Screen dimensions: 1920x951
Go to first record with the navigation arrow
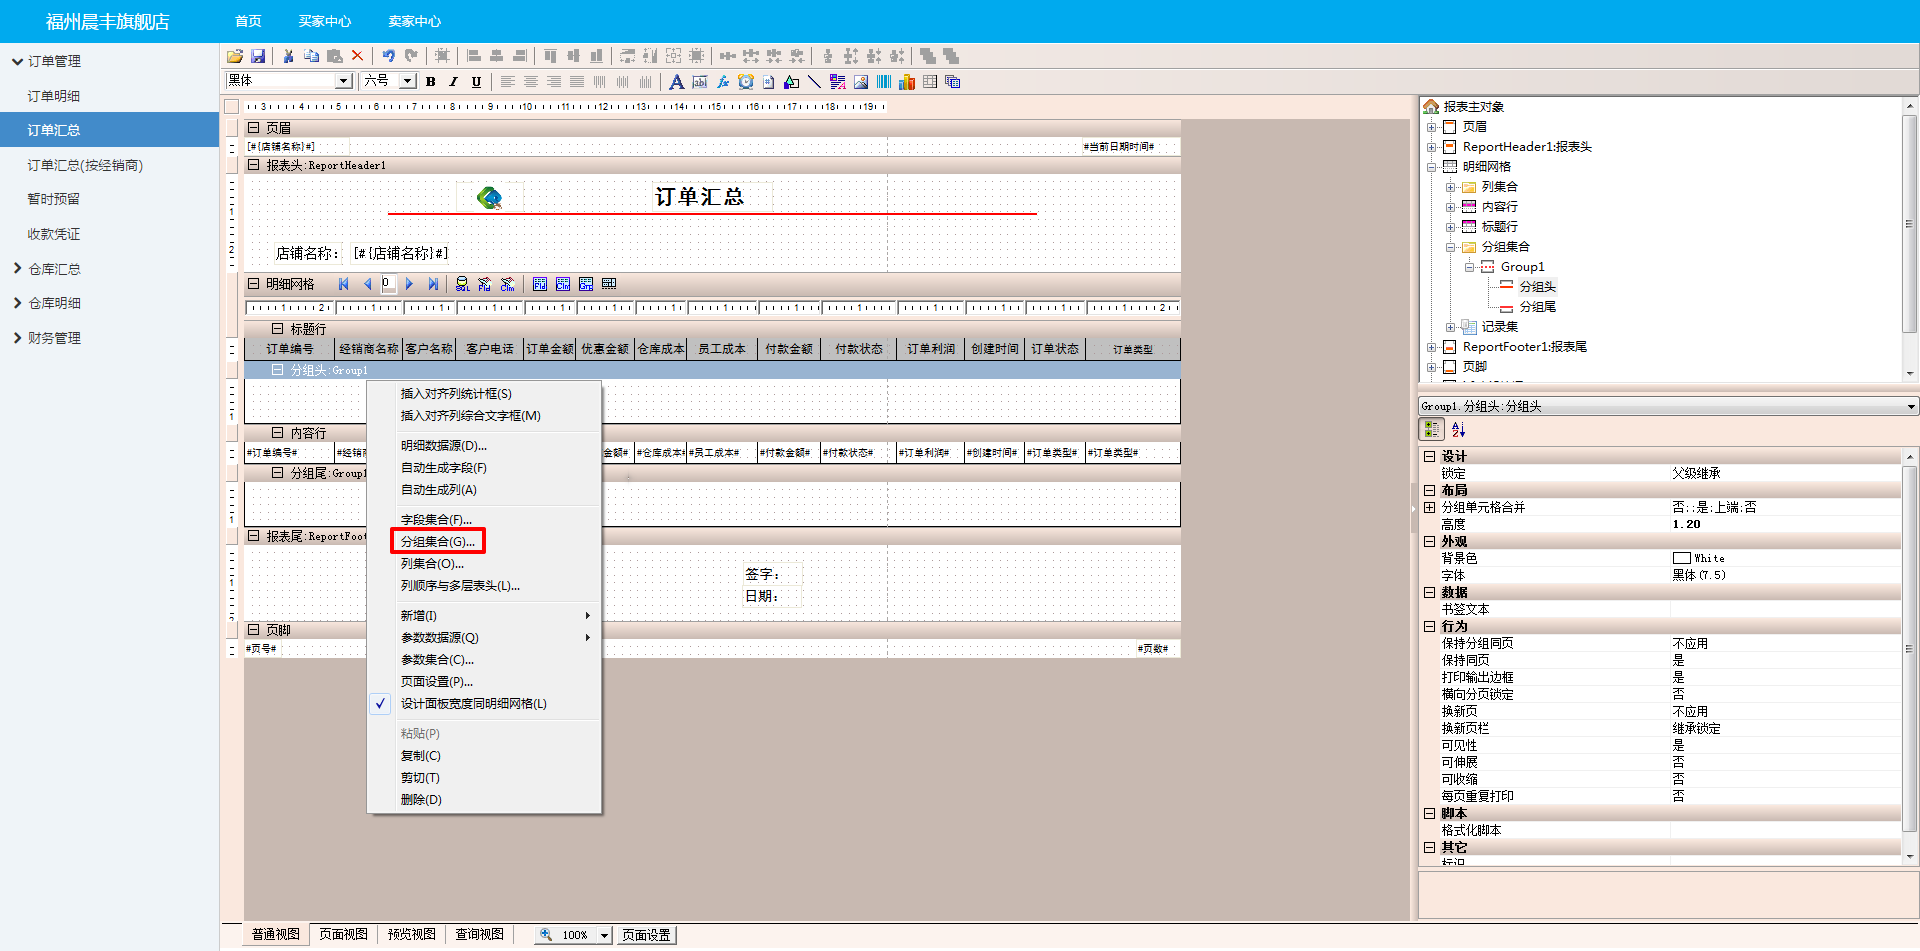(344, 284)
